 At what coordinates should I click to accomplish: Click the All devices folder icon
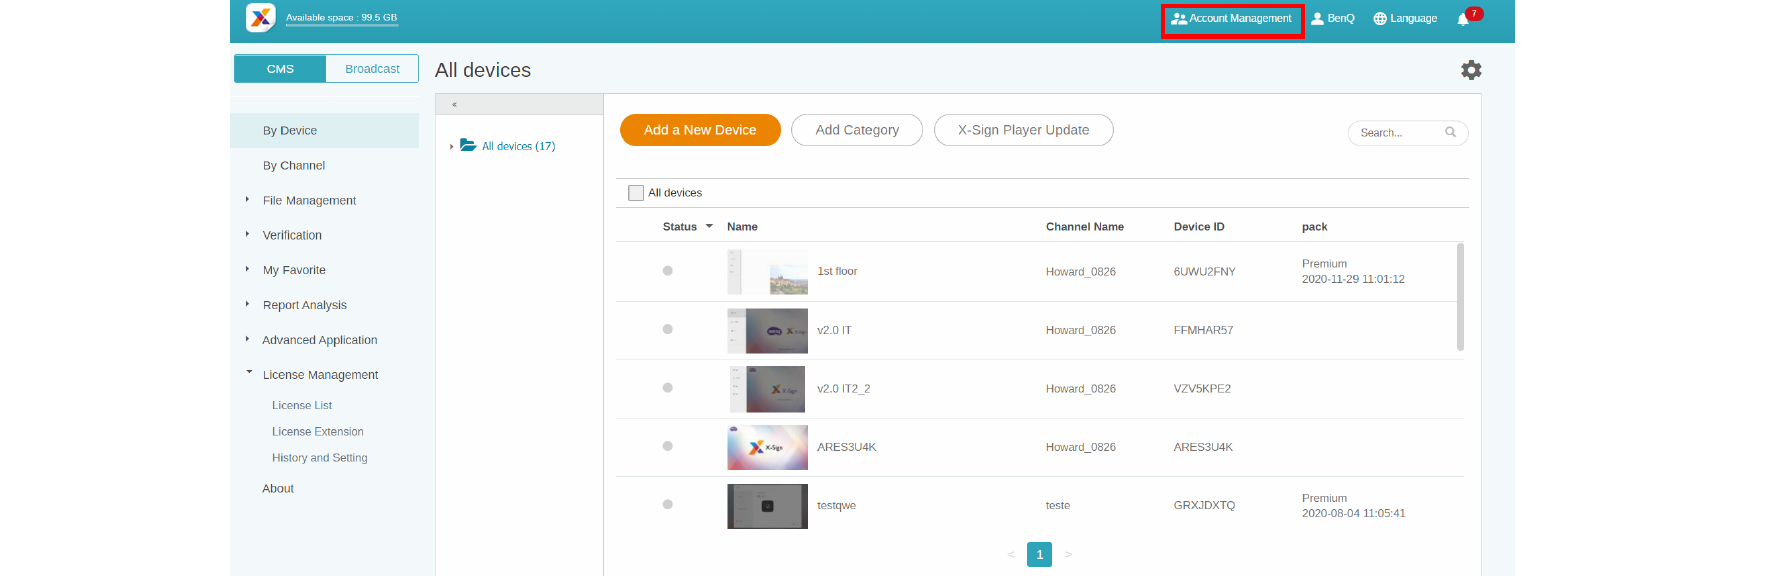click(468, 146)
